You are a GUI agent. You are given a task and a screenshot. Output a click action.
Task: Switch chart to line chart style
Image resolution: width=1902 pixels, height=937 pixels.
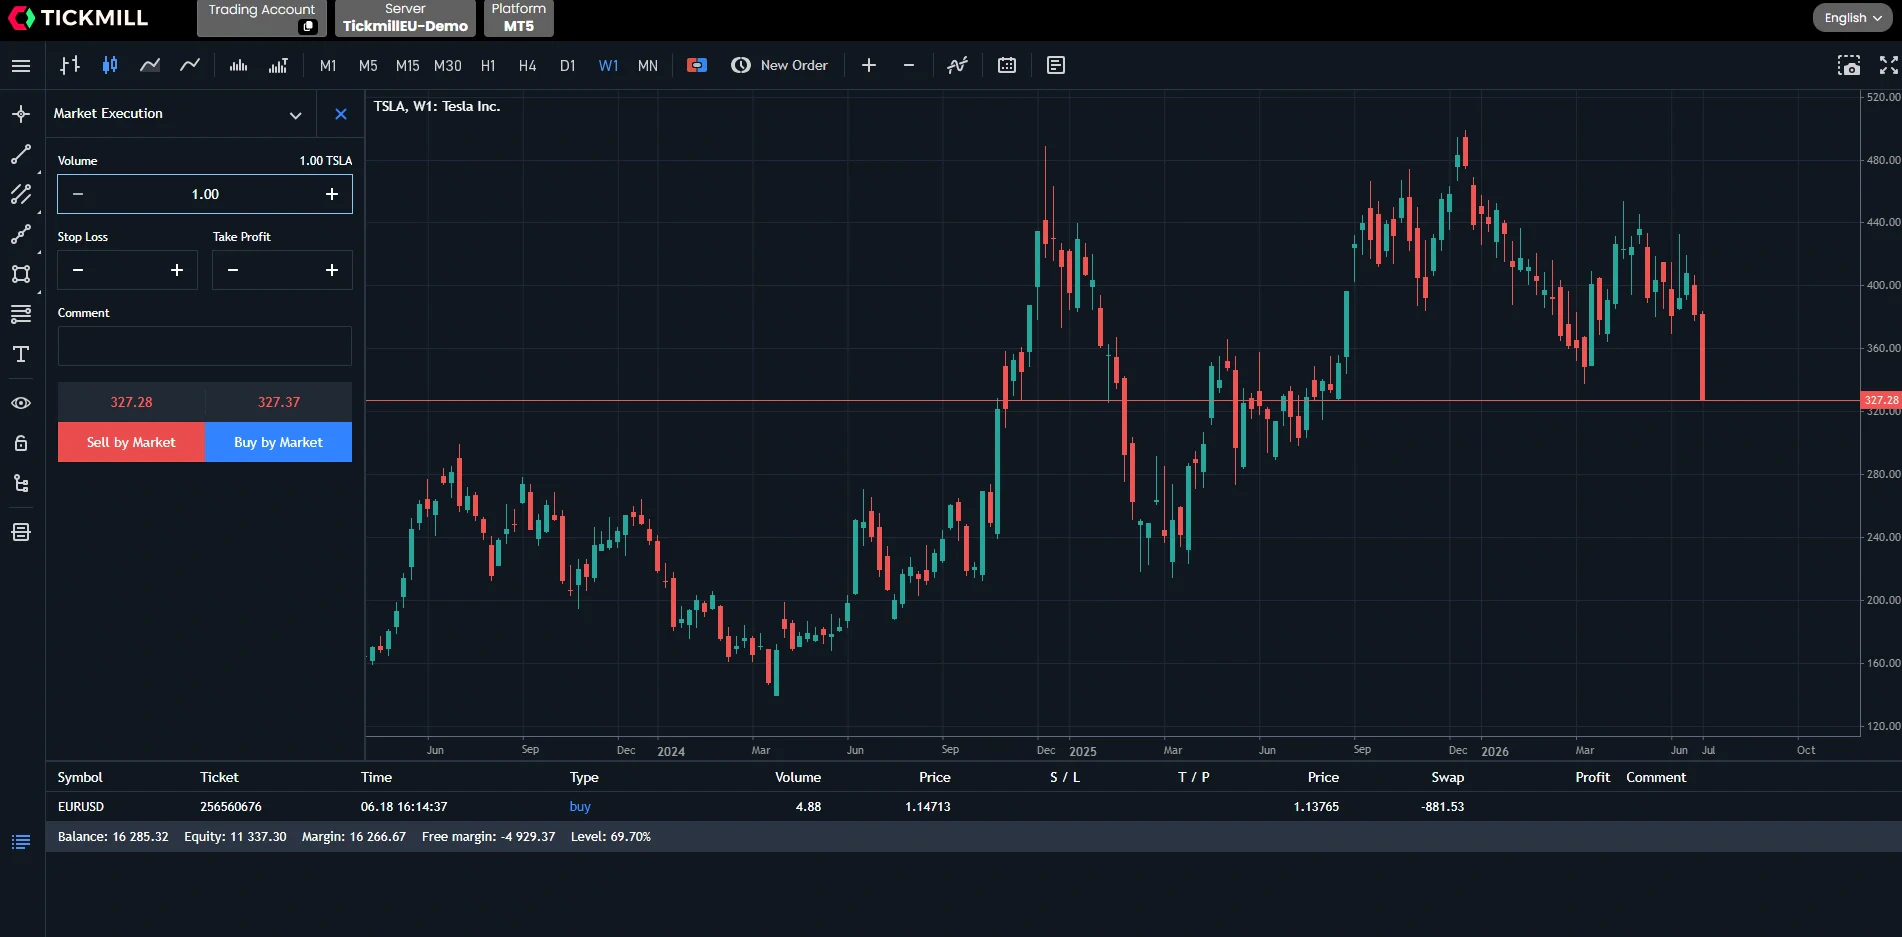pyautogui.click(x=190, y=66)
